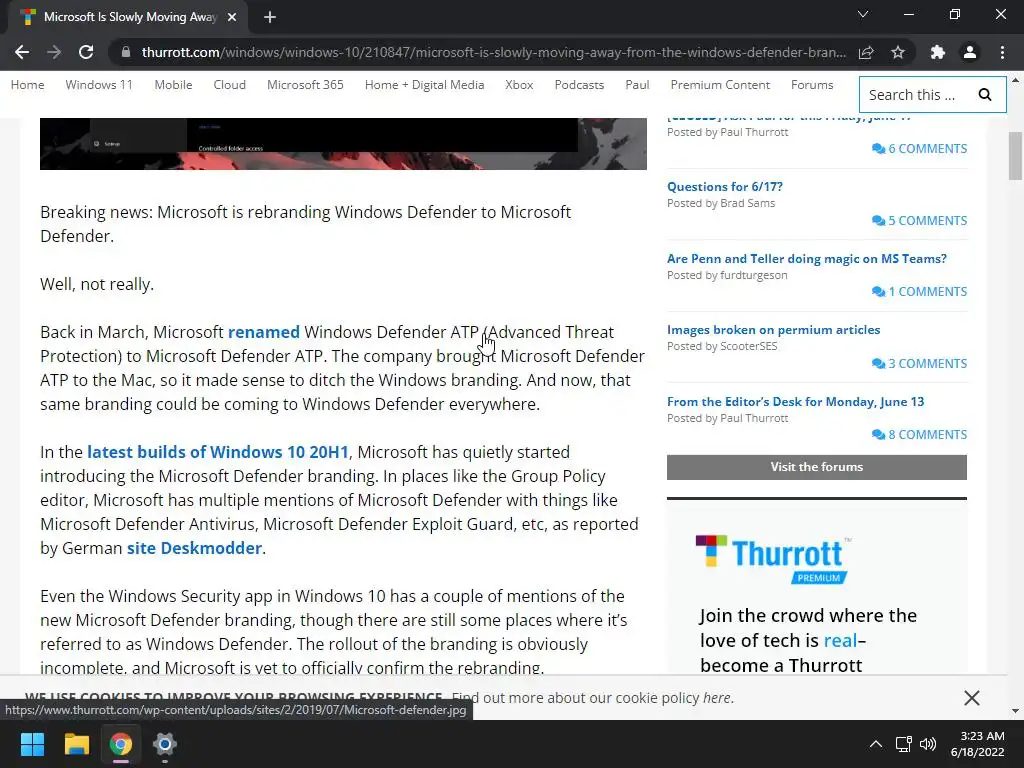Open the Podcasts section
1024x768 pixels.
[x=579, y=85]
